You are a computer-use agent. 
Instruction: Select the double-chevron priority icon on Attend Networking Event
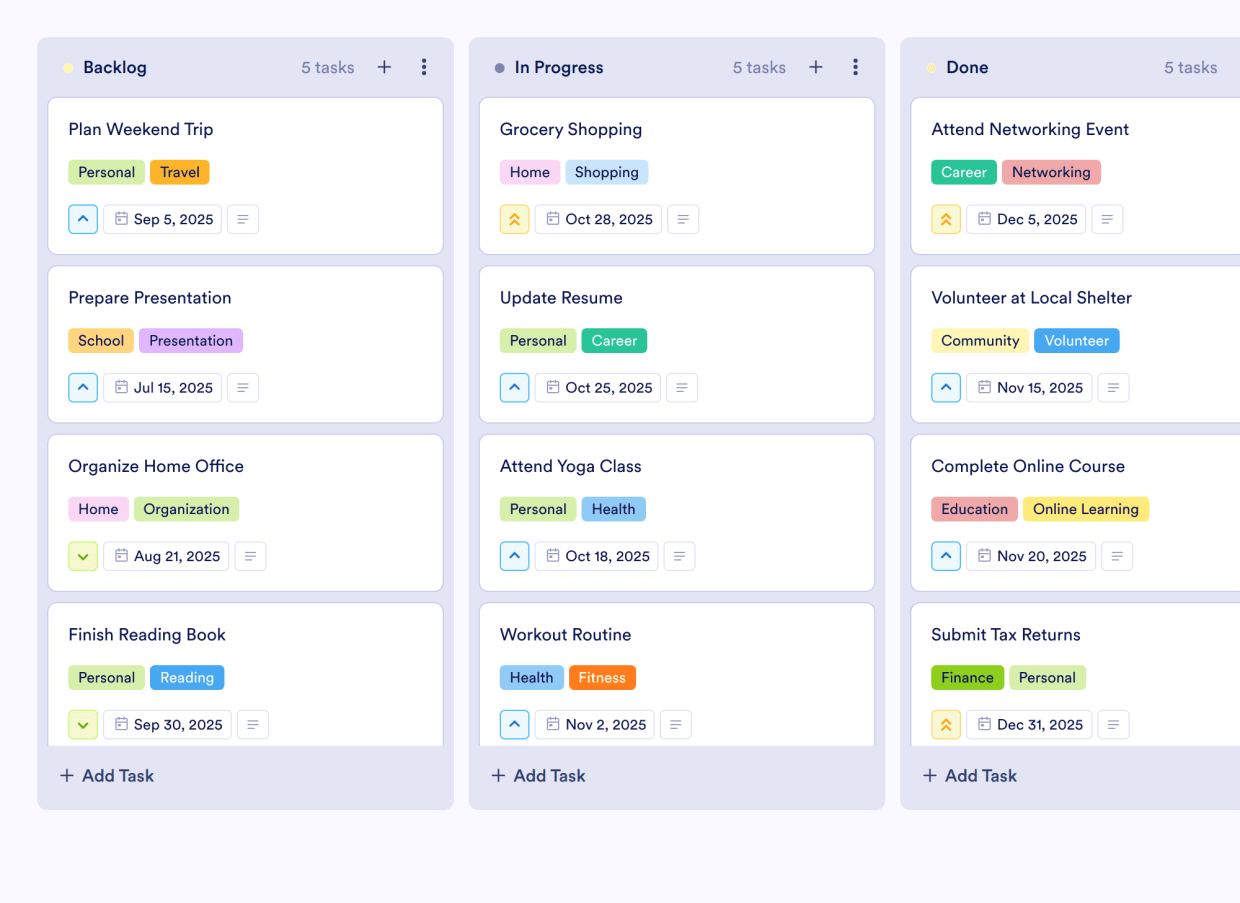point(945,219)
